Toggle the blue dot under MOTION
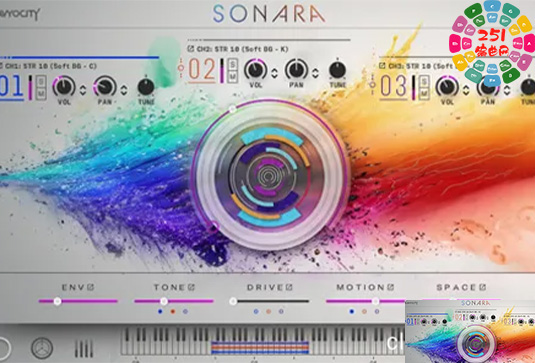Viewport: 535px width, 363px height. click(352, 311)
